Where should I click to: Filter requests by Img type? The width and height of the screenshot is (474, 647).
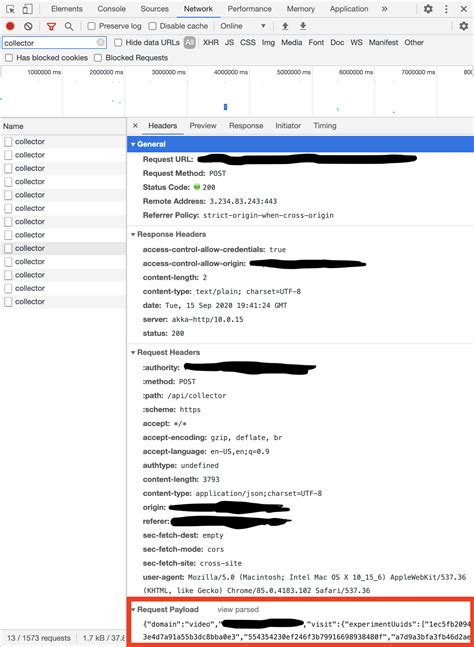268,43
